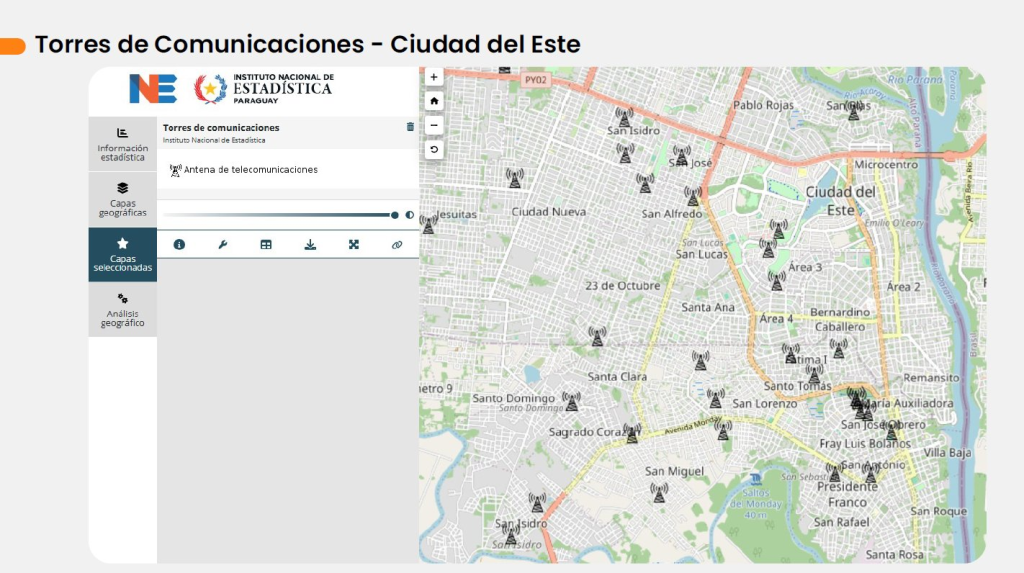Click the half-circle contrast icon beside the slider
Viewport: 1024px width, 573px height.
[410, 215]
